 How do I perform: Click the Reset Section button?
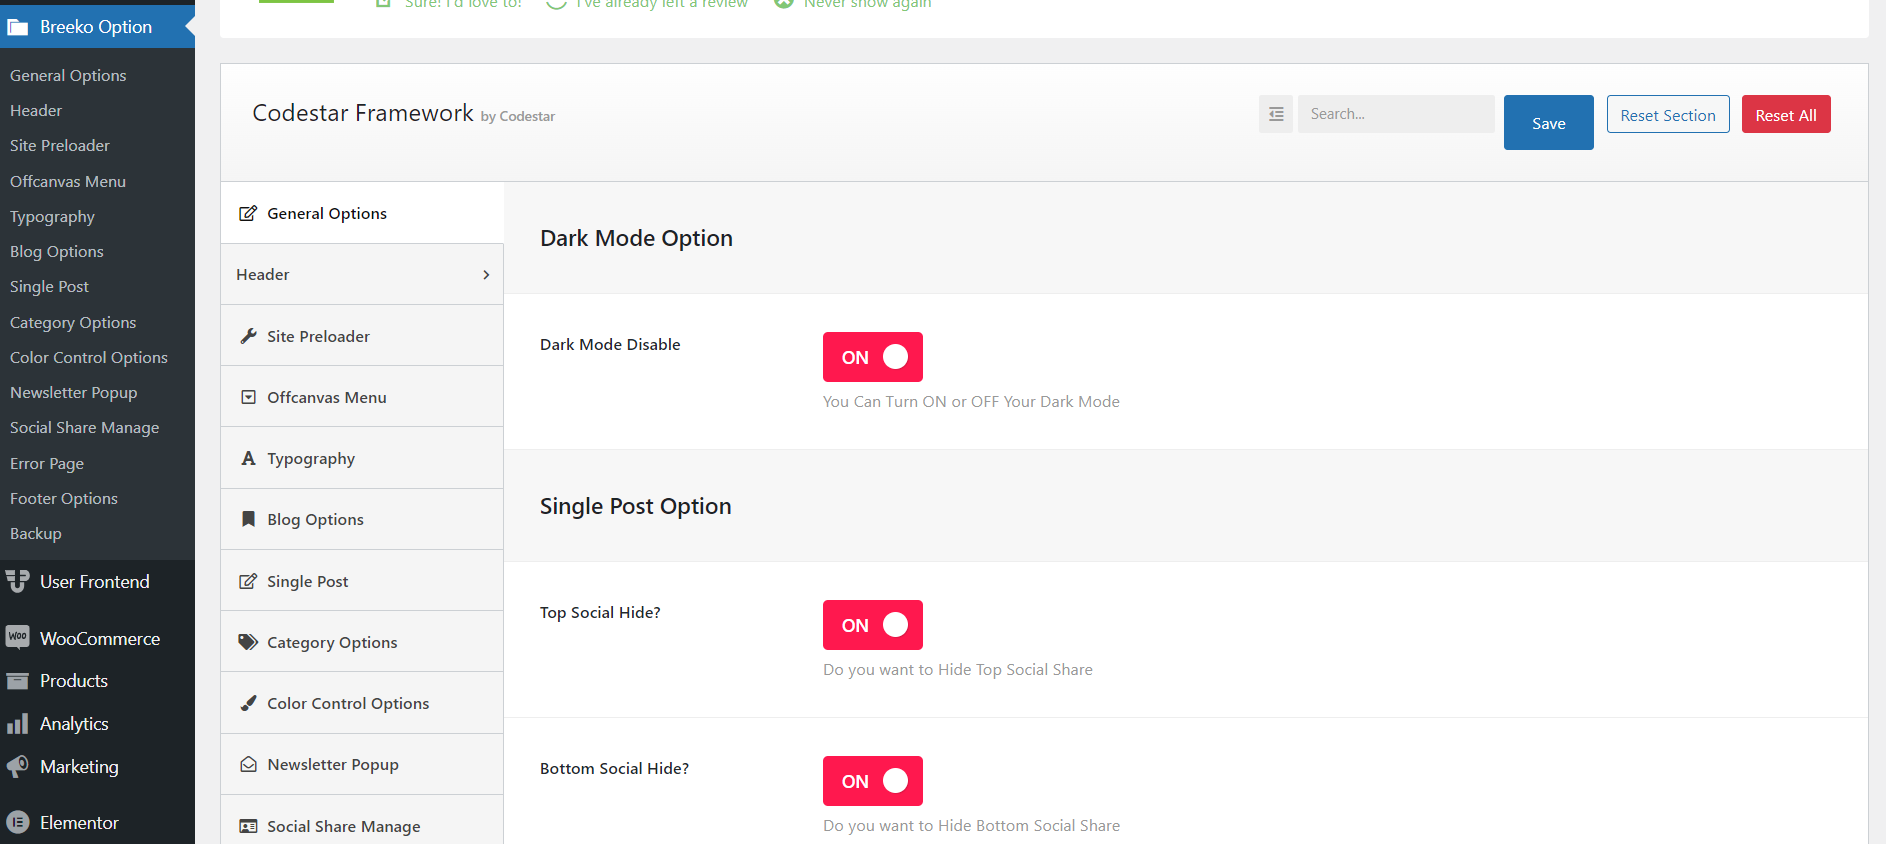(x=1667, y=115)
